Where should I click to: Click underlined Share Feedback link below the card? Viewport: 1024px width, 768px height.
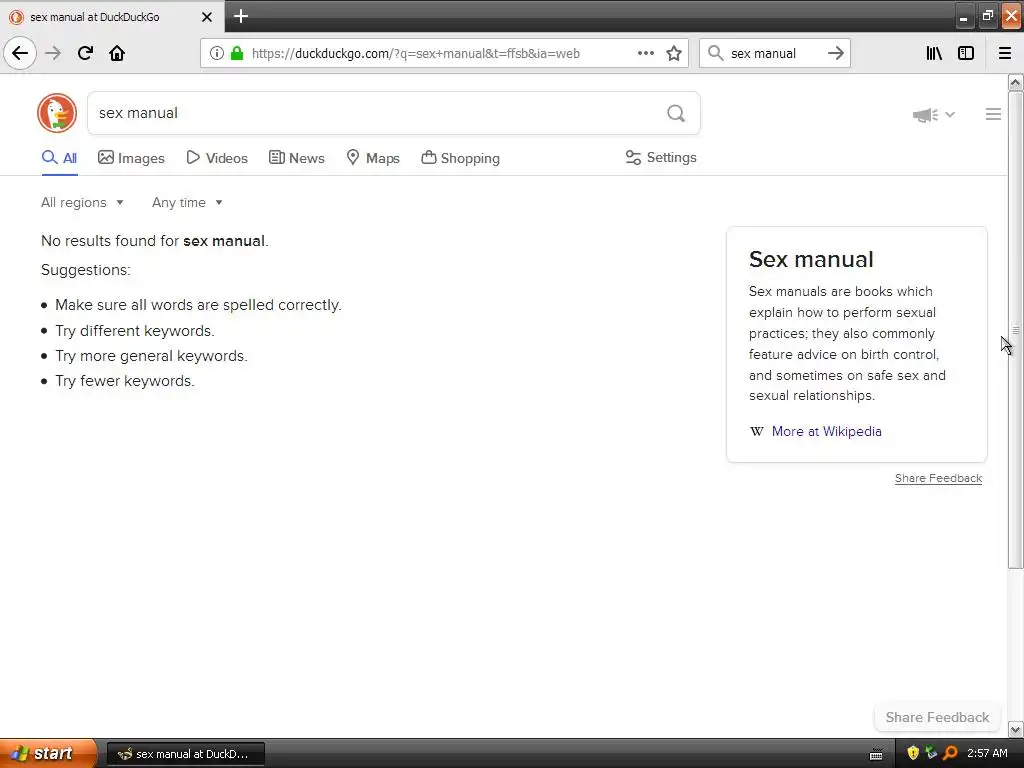938,478
